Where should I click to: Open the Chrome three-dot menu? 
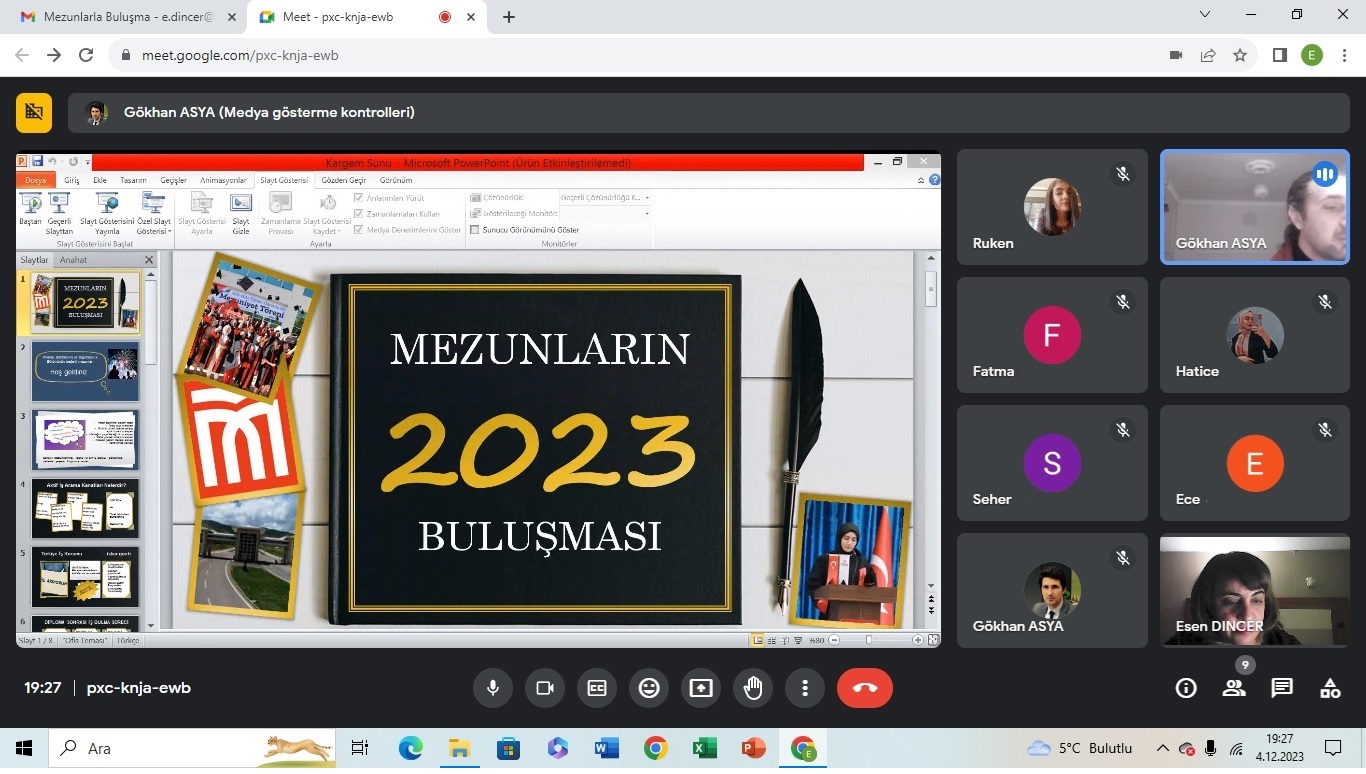1345,55
